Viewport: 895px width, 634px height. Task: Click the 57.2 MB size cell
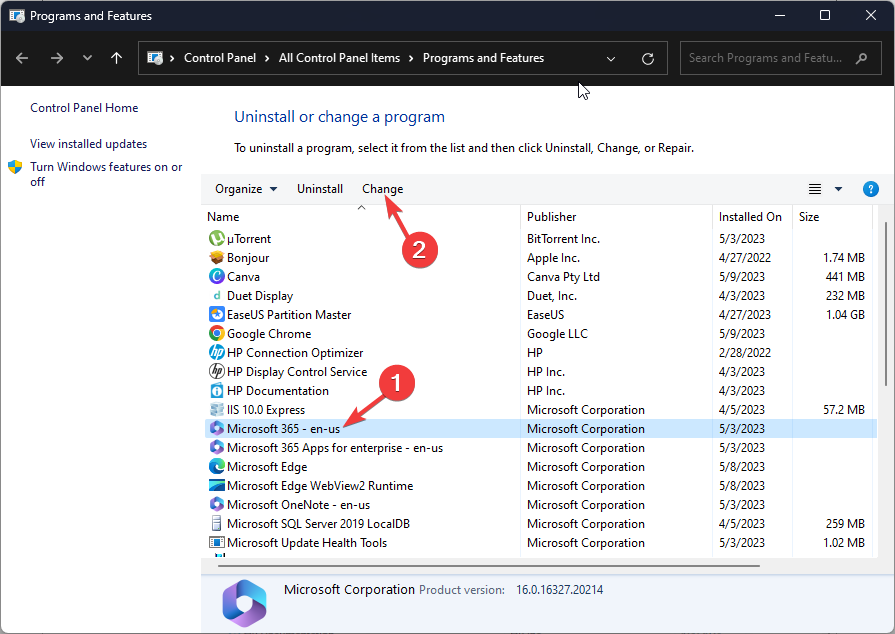click(x=844, y=410)
